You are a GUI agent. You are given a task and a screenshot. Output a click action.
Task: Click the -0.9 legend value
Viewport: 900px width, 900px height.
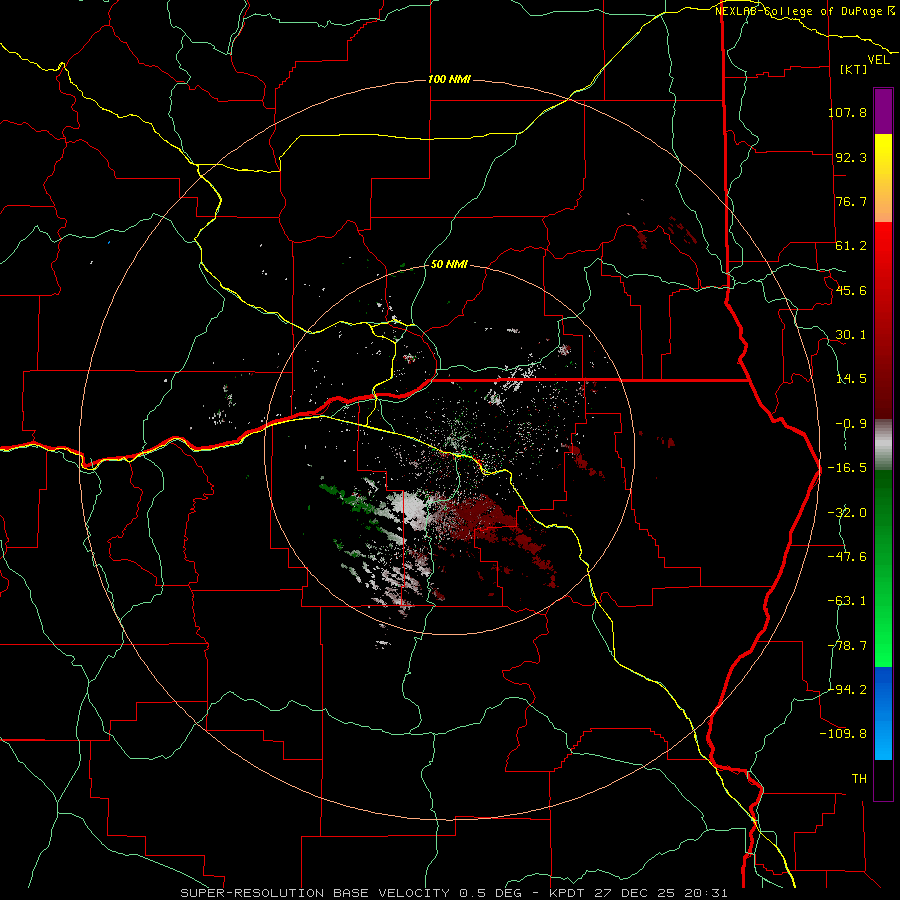click(x=851, y=424)
